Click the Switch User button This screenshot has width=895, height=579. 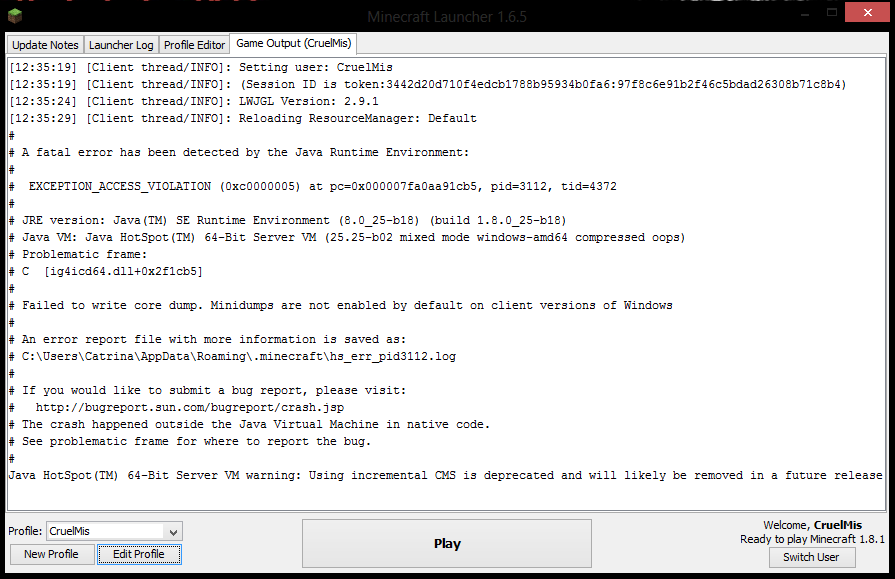coord(811,557)
